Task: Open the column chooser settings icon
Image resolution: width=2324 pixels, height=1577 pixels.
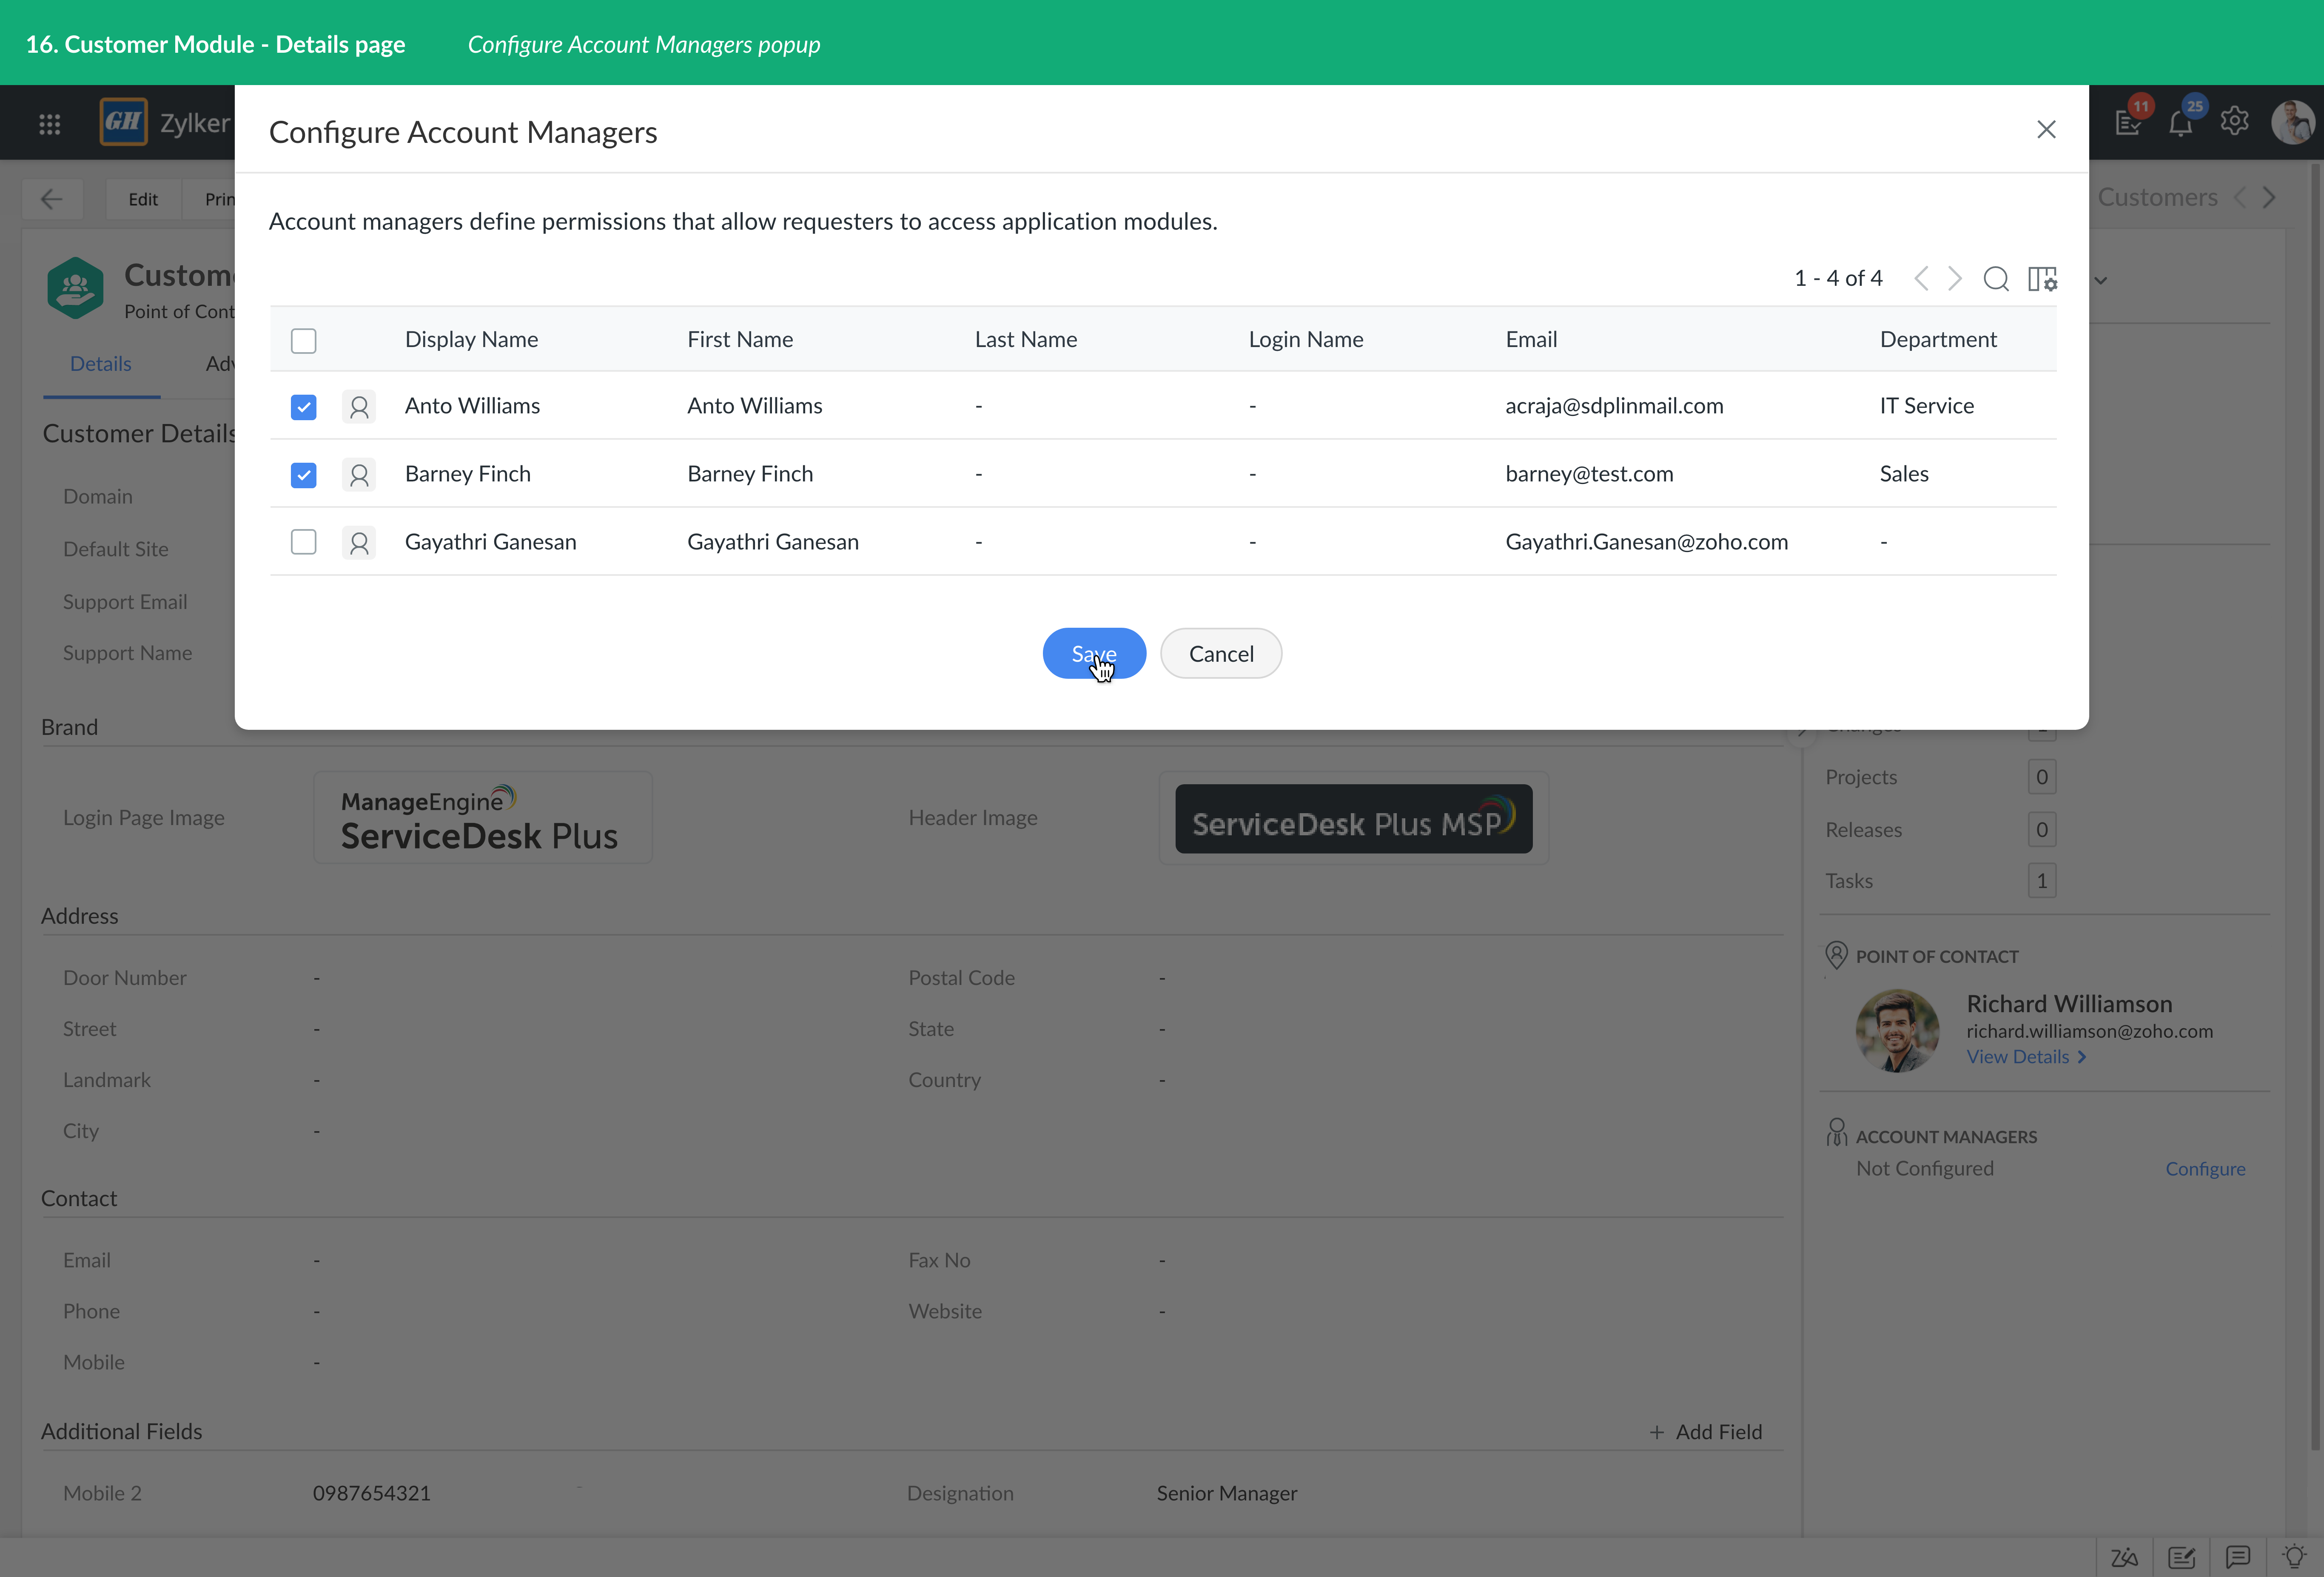Action: (x=2042, y=279)
